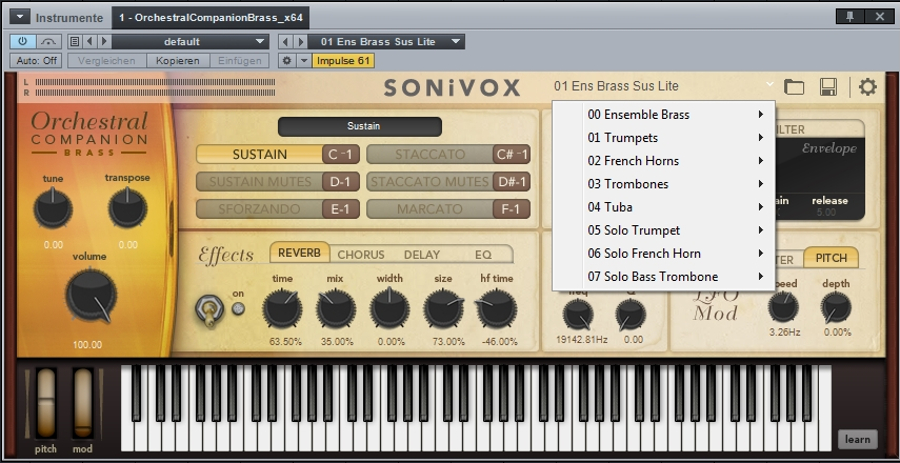900x463 pixels.
Task: Flip the reverb on toggle switch
Action: pos(208,310)
